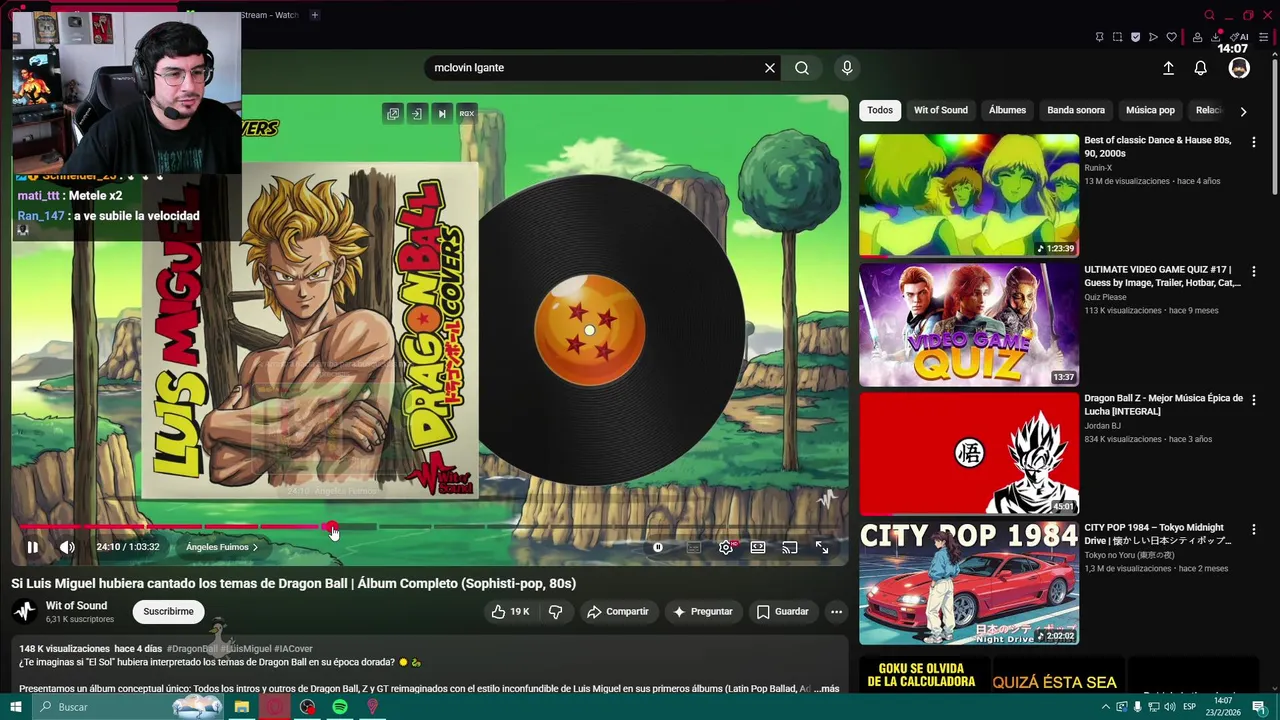Pause the video with the pause button
The width and height of the screenshot is (1280, 720).
tap(32, 547)
